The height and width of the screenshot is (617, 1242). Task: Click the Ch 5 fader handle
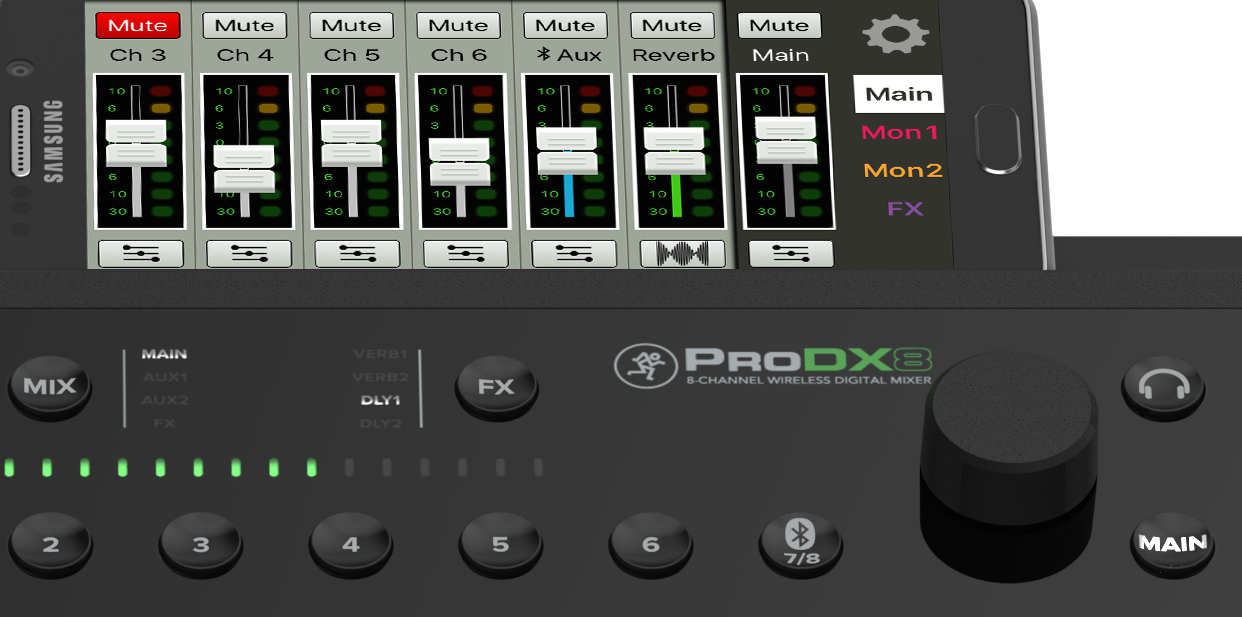pos(351,143)
